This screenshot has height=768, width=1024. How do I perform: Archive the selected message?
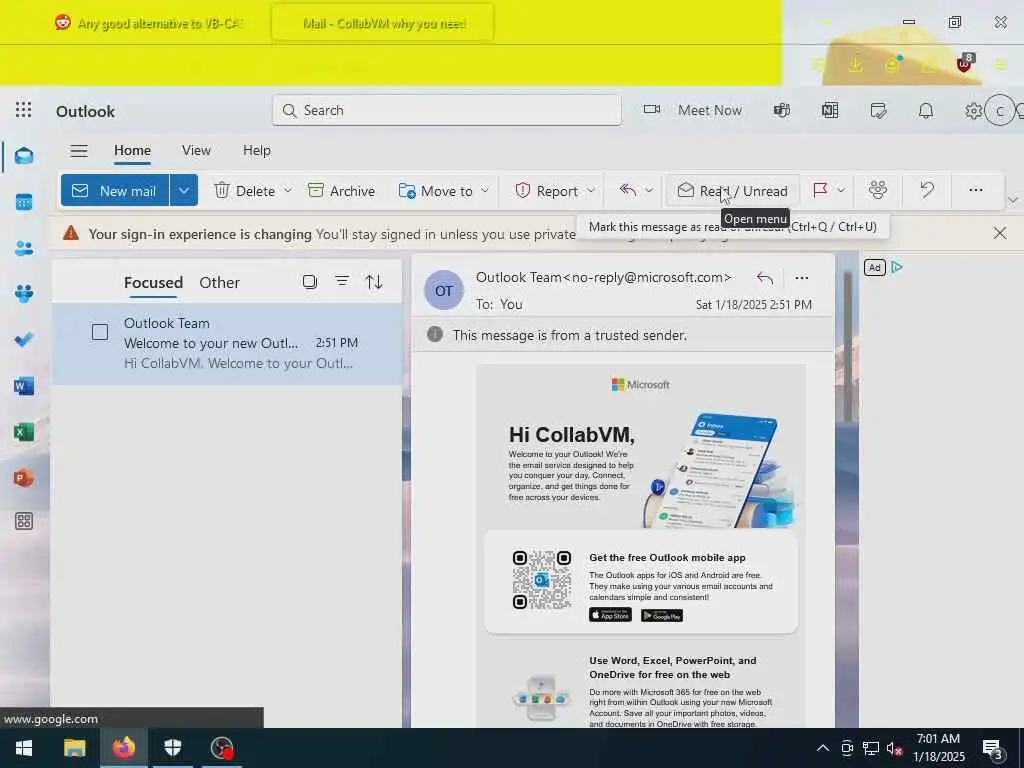pyautogui.click(x=342, y=191)
